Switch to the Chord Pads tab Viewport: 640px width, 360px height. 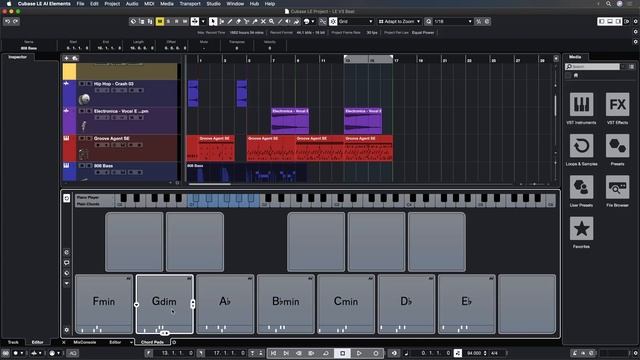pyautogui.click(x=152, y=342)
